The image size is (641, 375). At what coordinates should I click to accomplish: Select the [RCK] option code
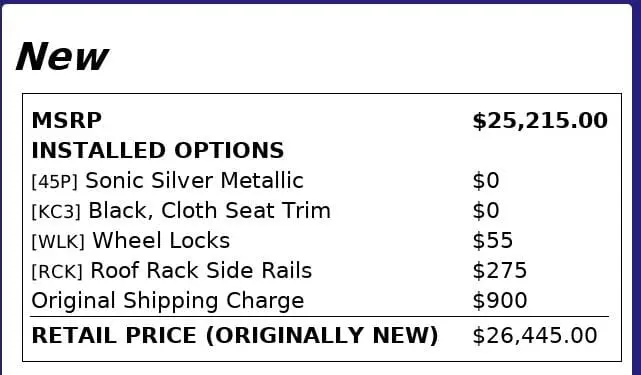(57, 272)
